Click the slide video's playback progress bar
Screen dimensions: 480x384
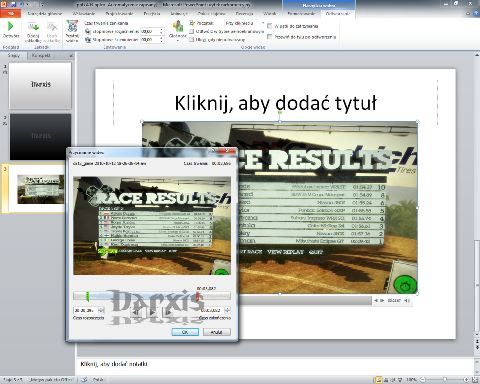tap(305, 301)
